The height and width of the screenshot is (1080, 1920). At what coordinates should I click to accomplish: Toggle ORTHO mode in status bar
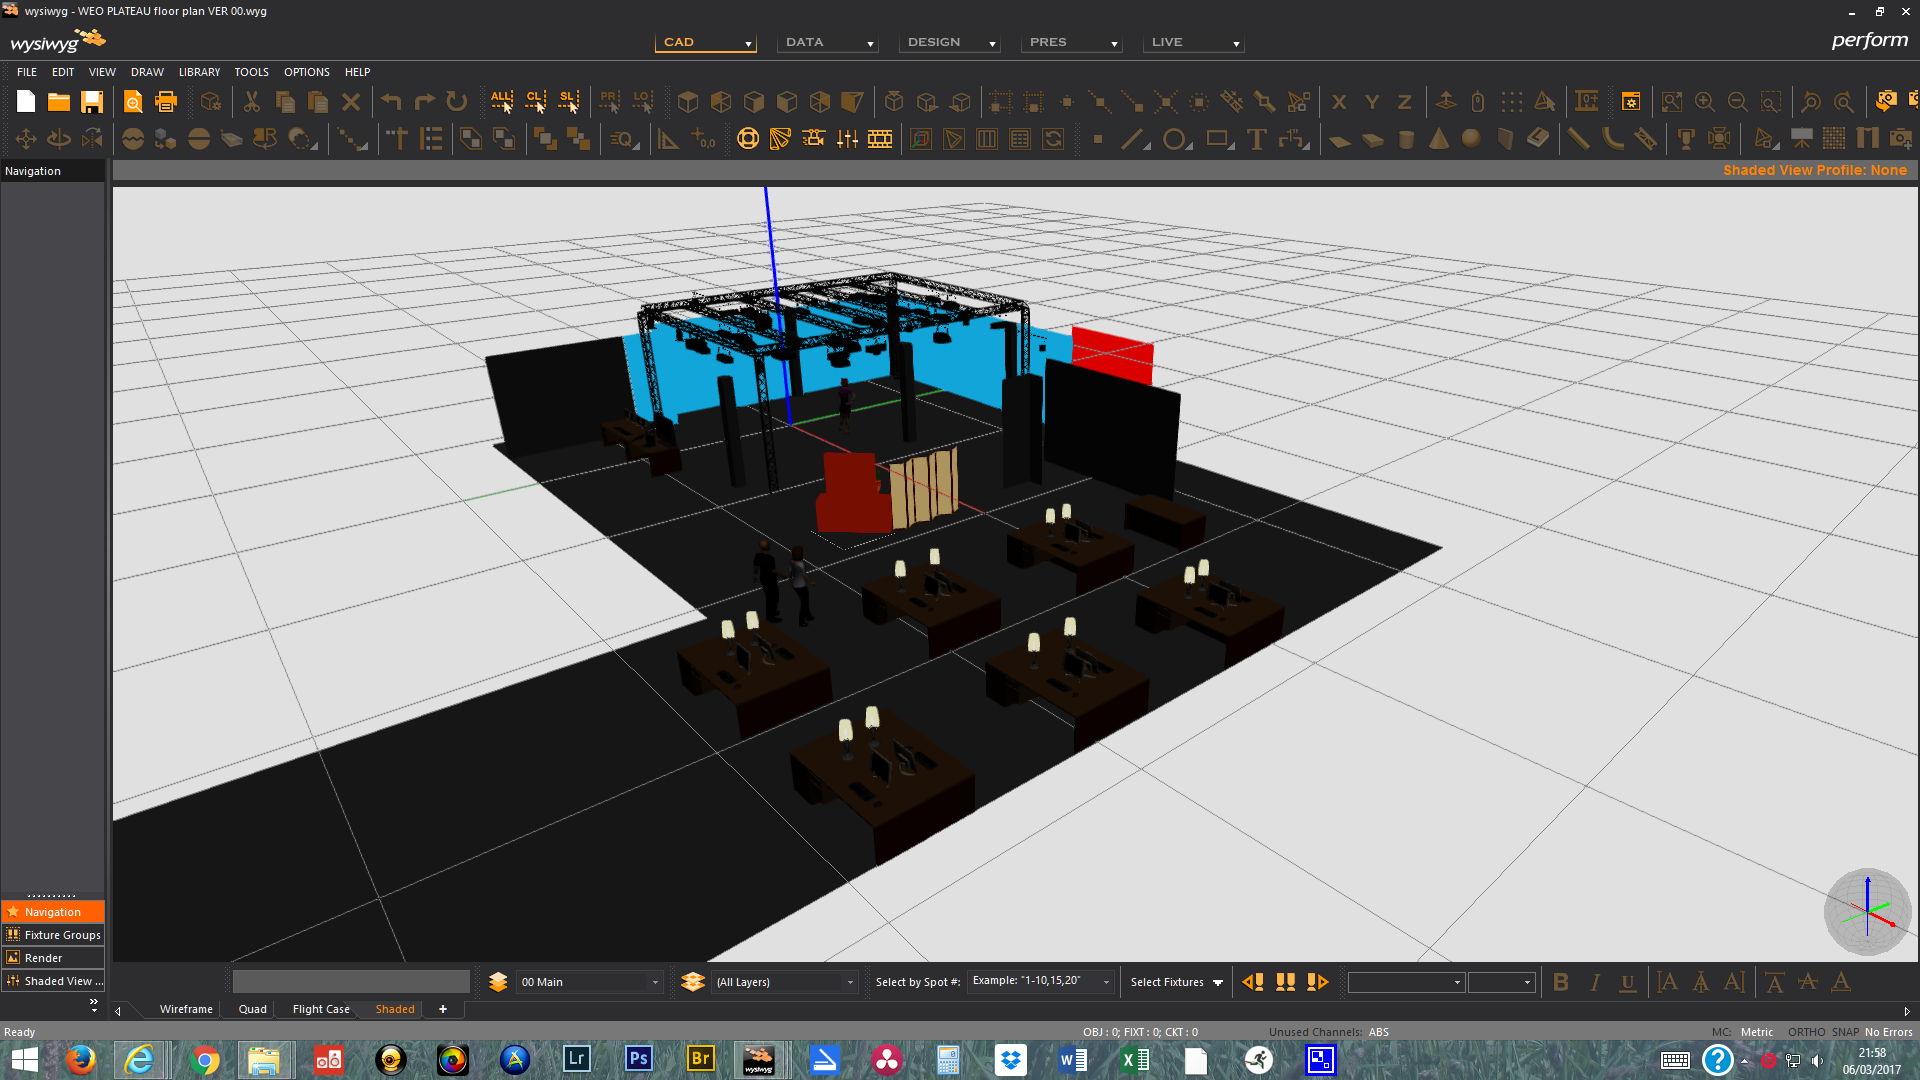pyautogui.click(x=1806, y=1032)
